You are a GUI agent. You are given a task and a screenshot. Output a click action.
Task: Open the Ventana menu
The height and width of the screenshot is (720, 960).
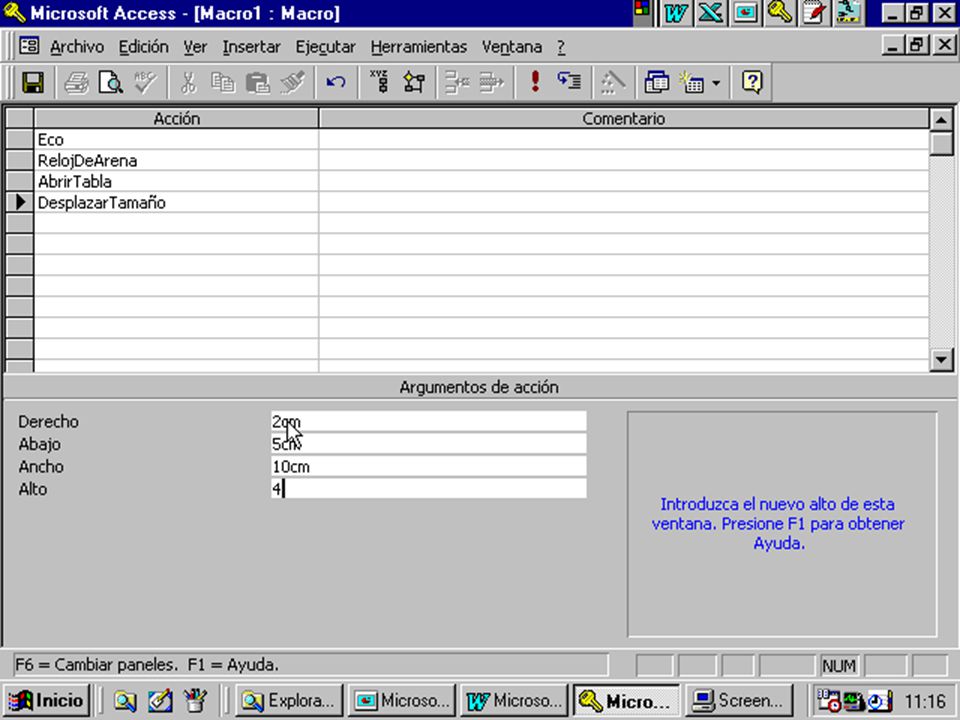(x=512, y=47)
